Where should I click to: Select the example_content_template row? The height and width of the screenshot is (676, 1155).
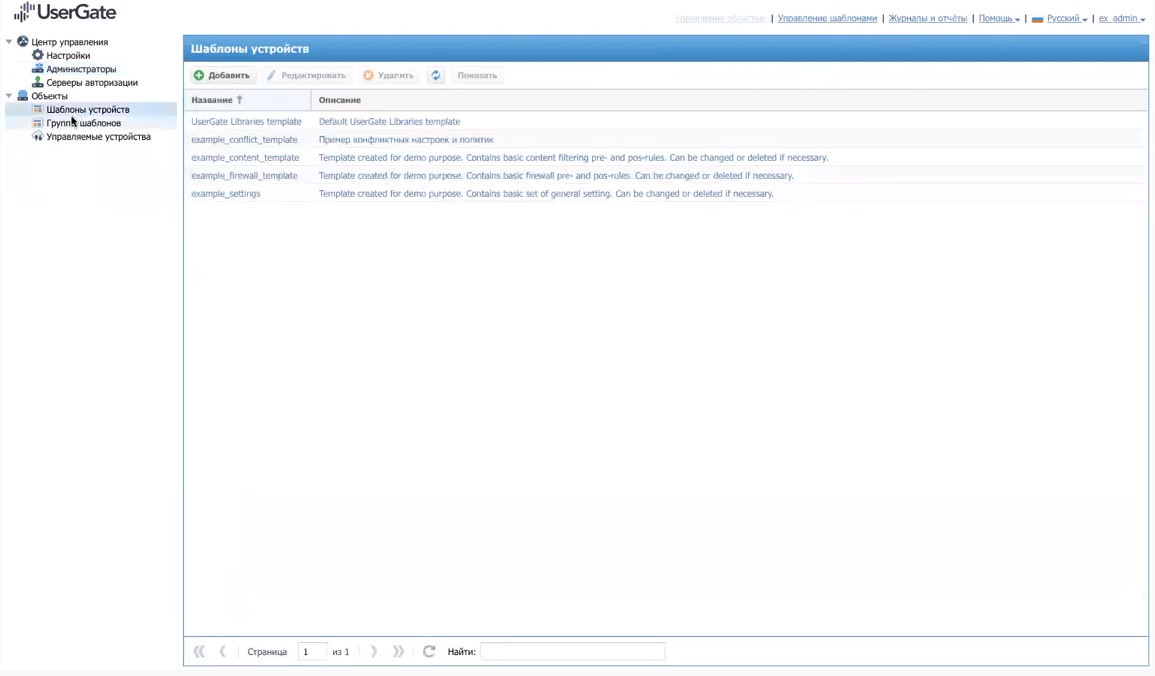point(666,158)
